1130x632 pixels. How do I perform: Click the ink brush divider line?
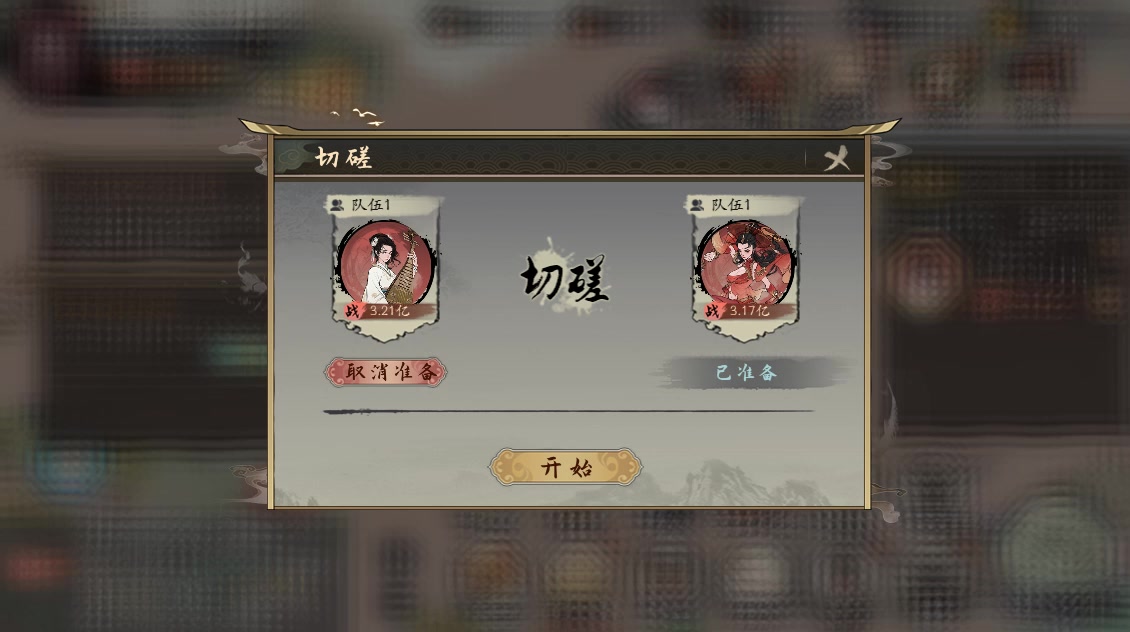point(569,411)
